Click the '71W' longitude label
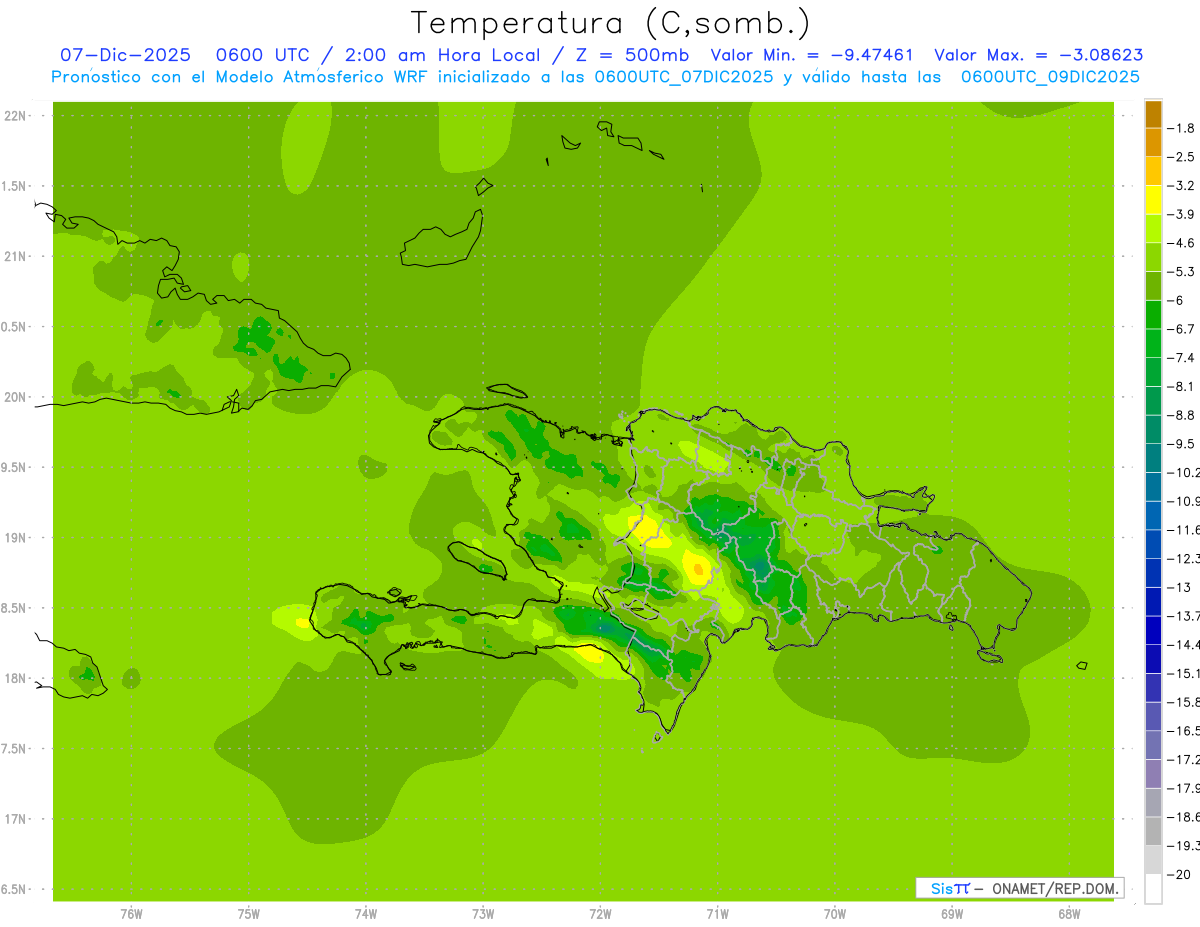This screenshot has height=927, width=1200. [x=717, y=913]
